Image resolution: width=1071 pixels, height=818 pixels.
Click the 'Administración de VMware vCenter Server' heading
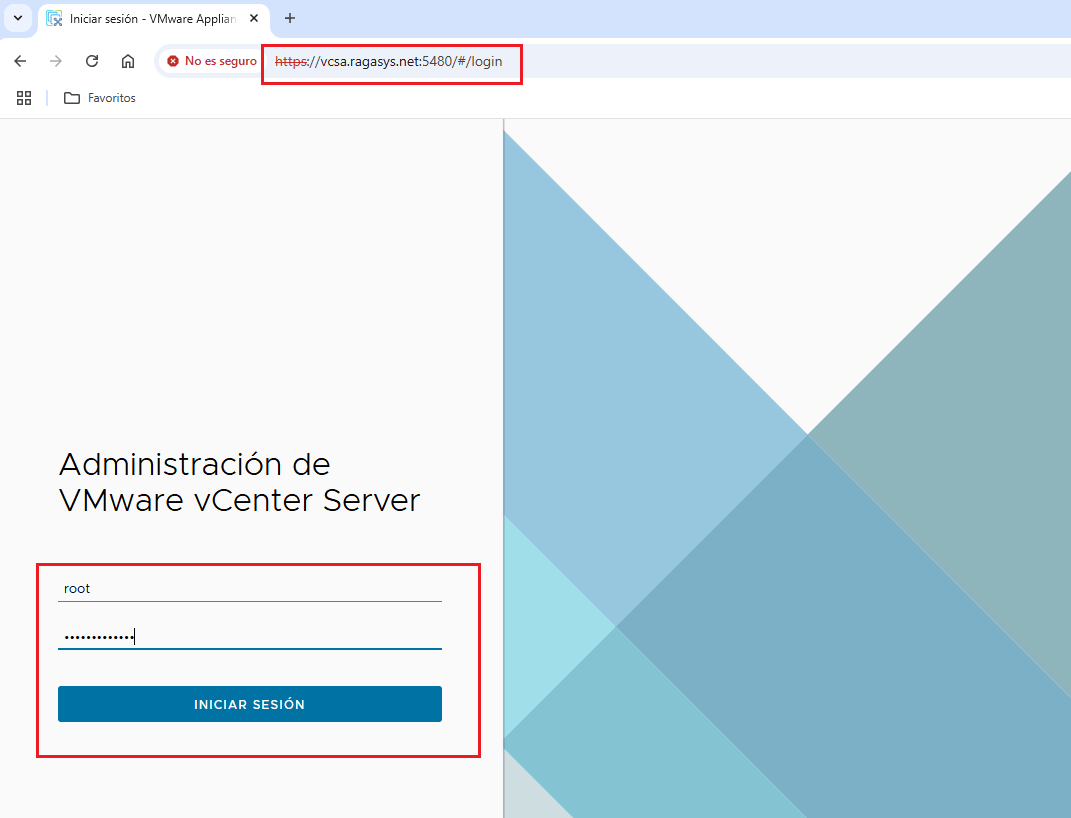[x=239, y=482]
